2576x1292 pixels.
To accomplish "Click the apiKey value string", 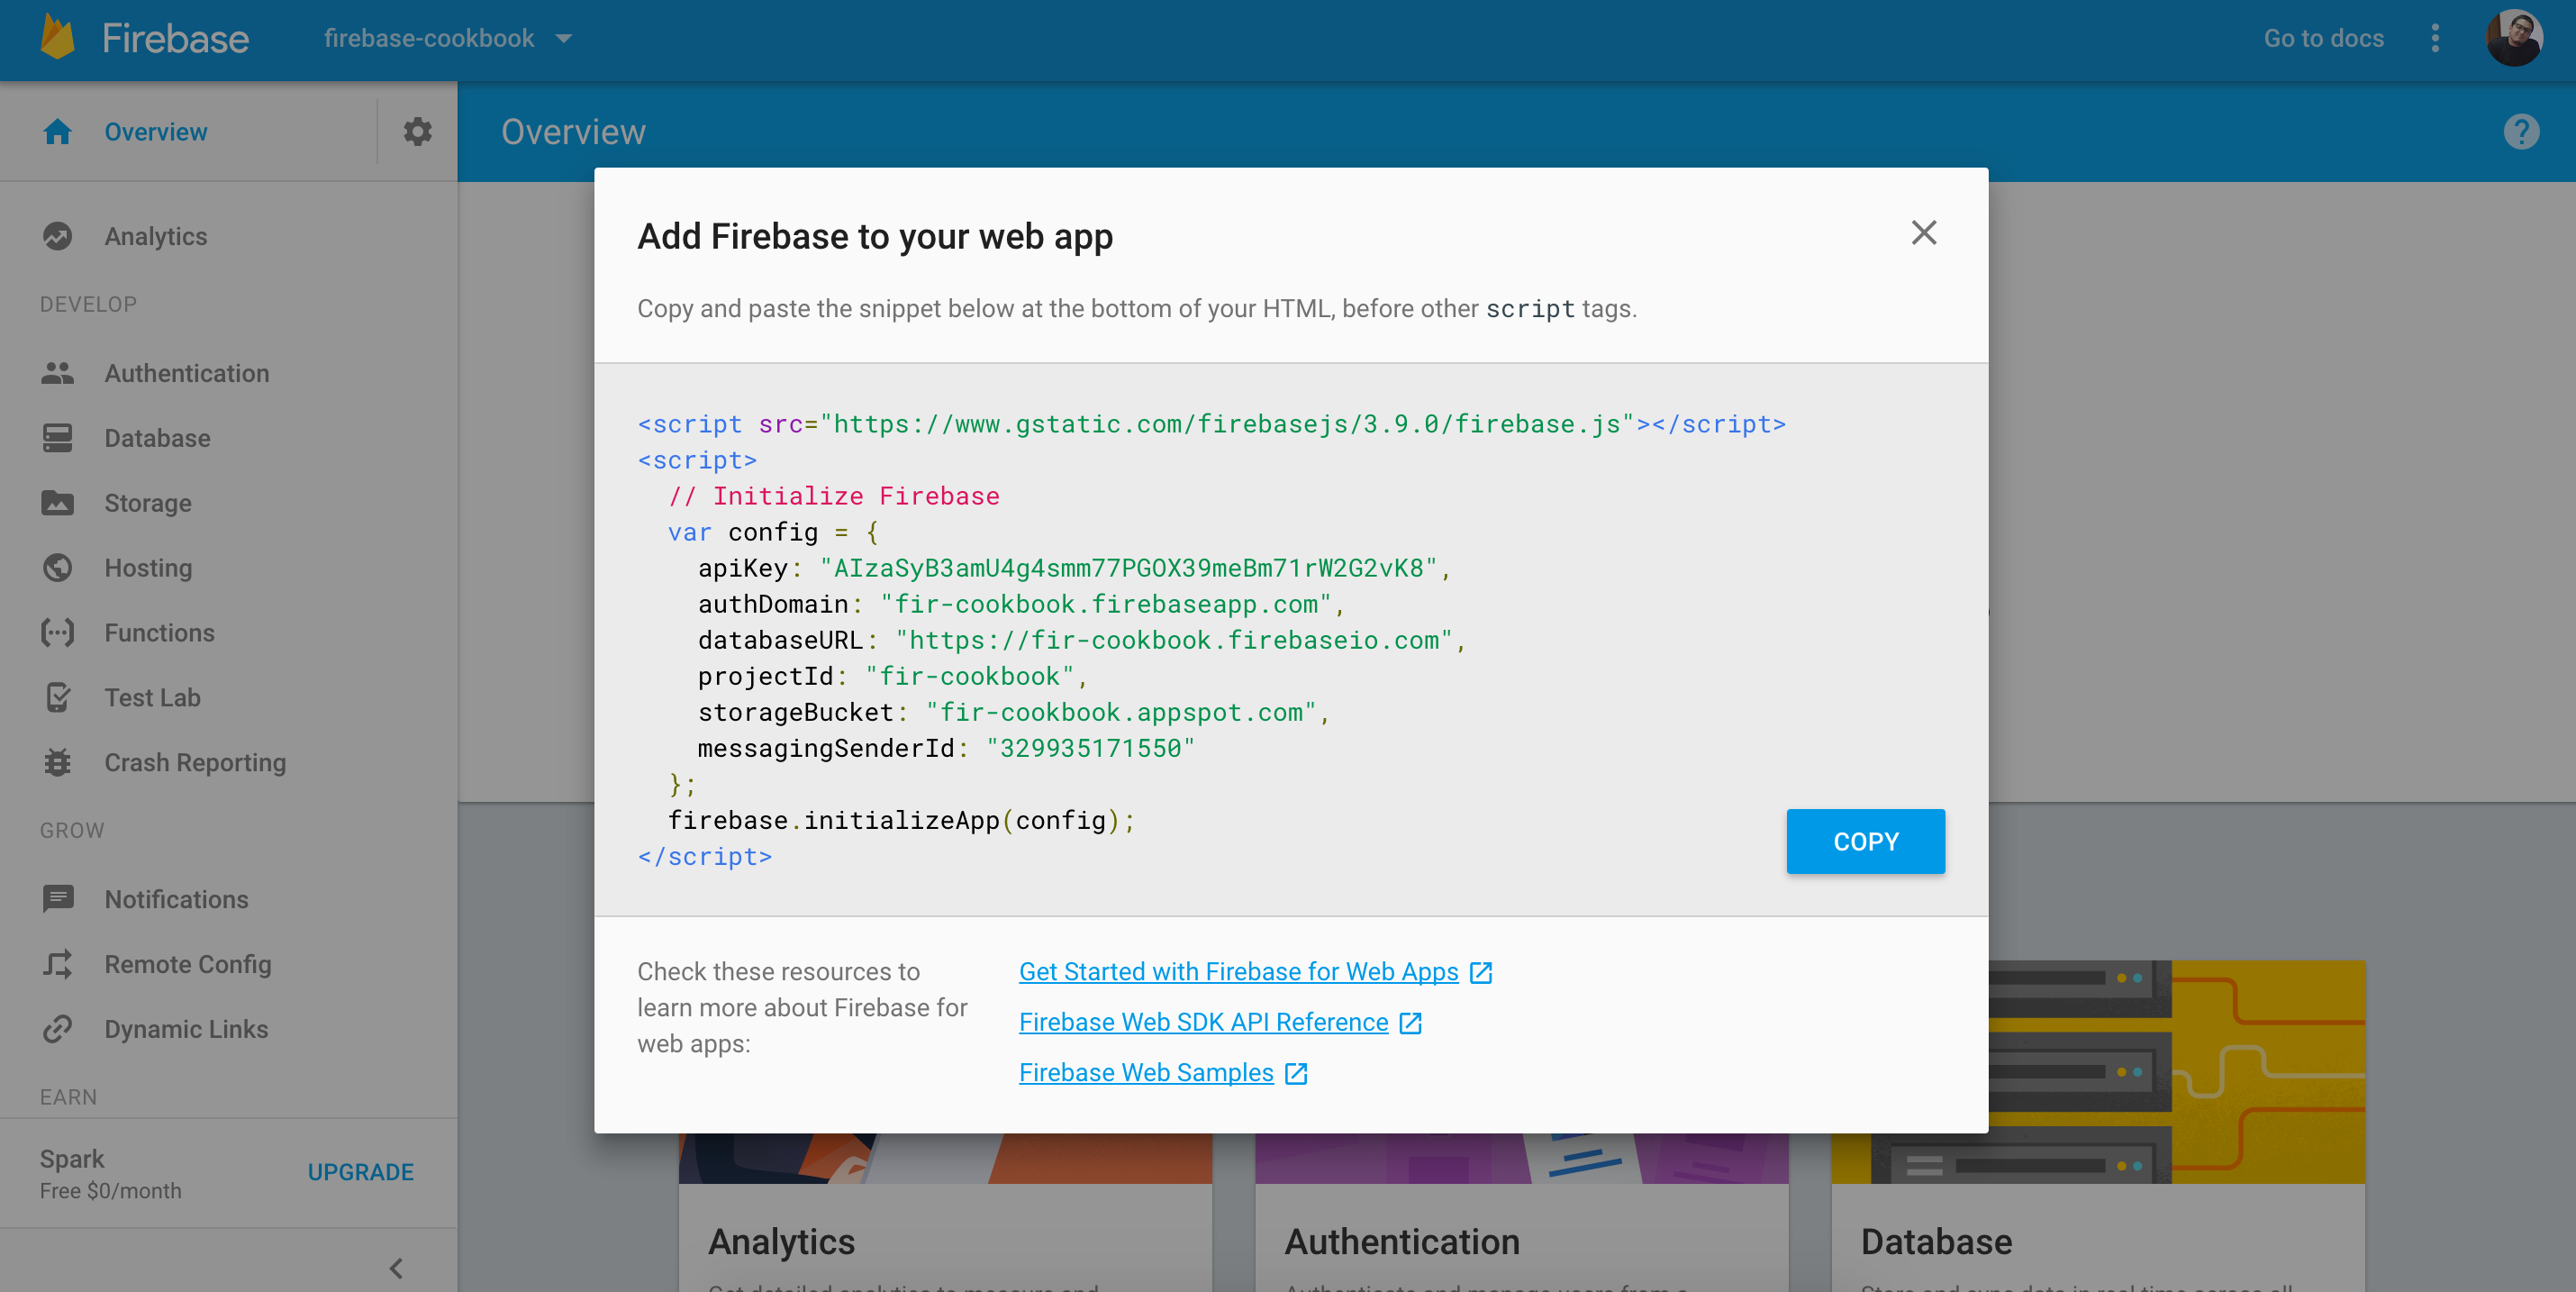I will coord(1128,568).
